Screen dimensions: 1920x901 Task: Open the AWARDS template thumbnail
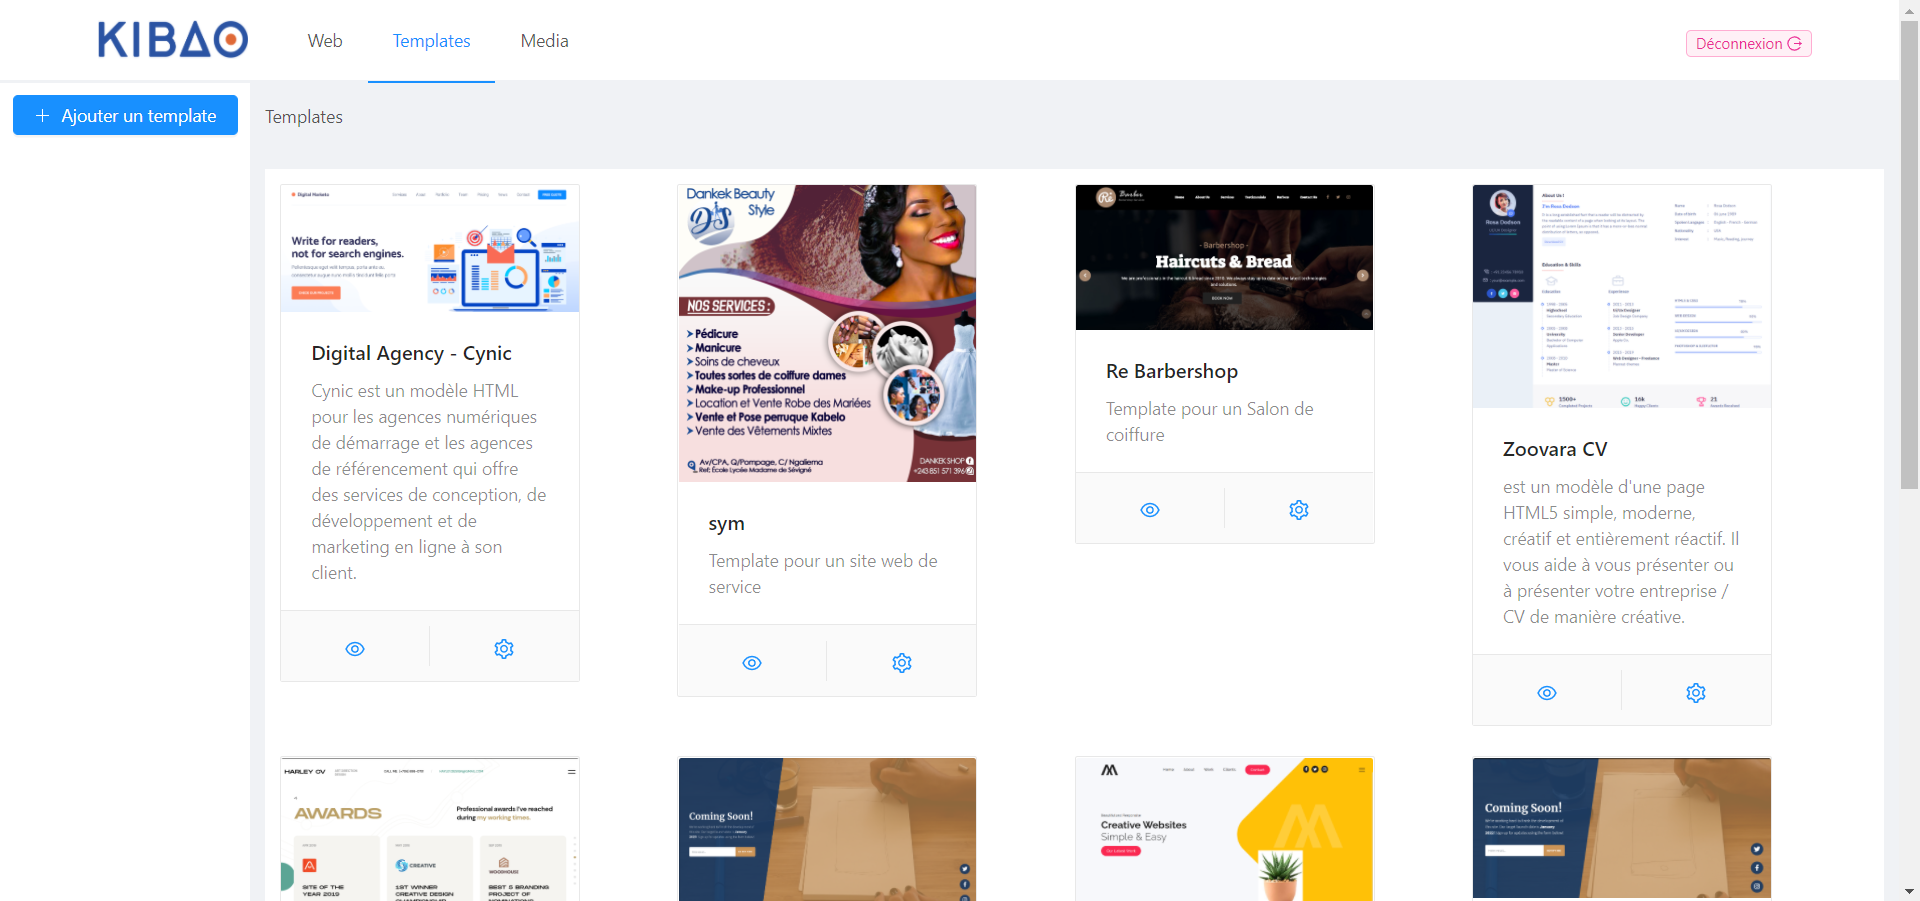pyautogui.click(x=430, y=829)
